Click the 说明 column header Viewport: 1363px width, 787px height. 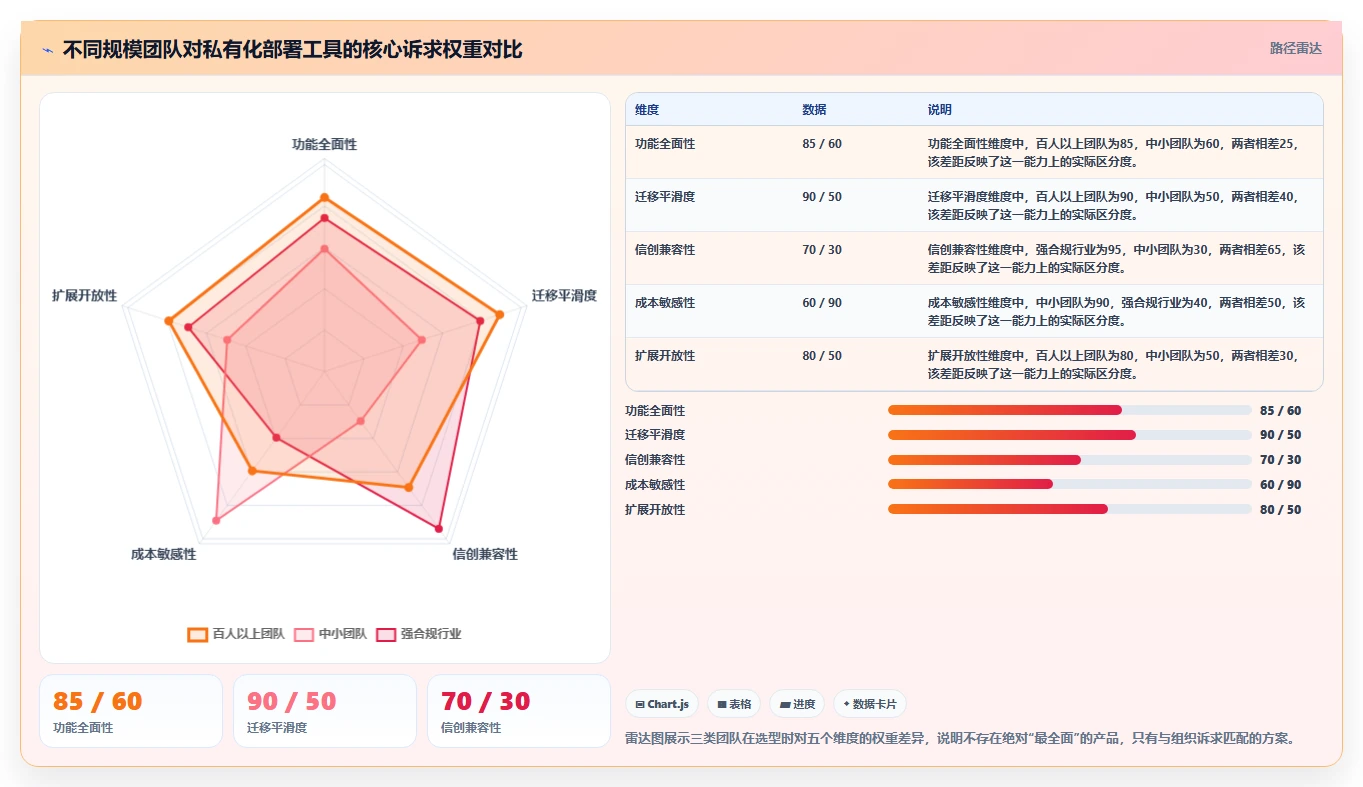tap(940, 110)
